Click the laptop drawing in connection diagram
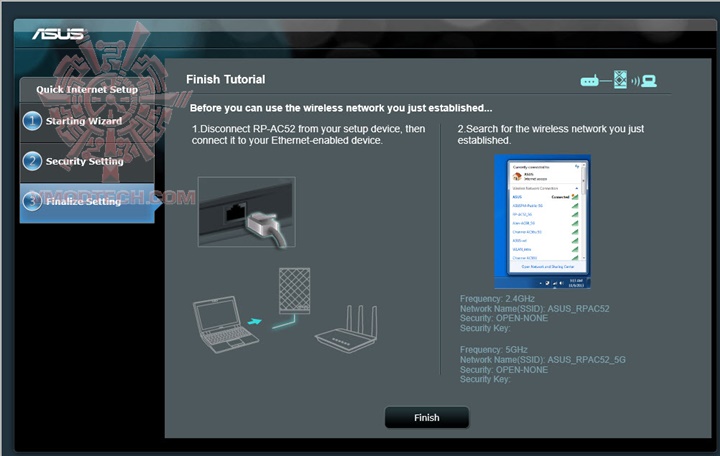 pyautogui.click(x=225, y=324)
